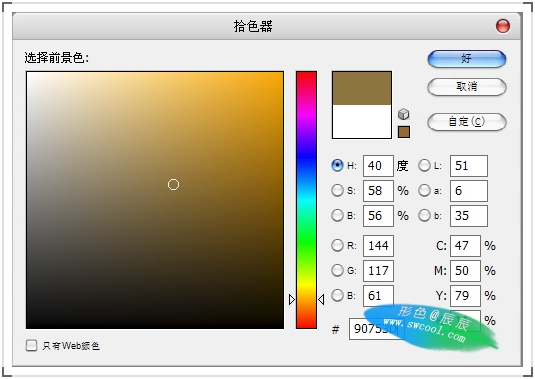The height and width of the screenshot is (379, 535).
Task: Confirm the color with the 好 button
Action: 466,59
